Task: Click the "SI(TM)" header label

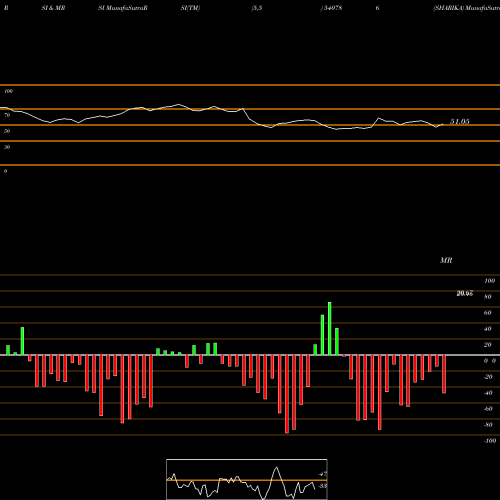Action: [x=190, y=8]
